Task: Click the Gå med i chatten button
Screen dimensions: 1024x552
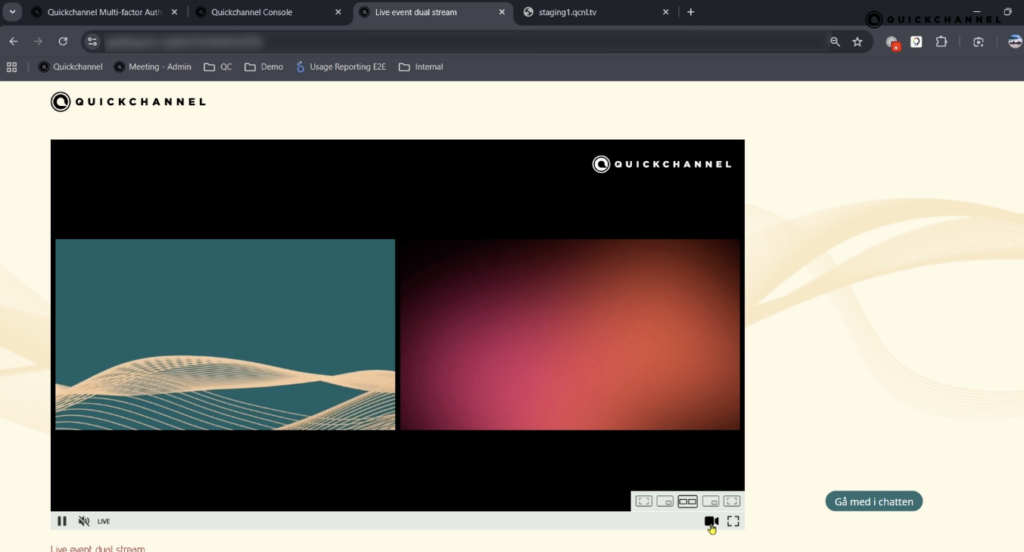Action: point(873,502)
